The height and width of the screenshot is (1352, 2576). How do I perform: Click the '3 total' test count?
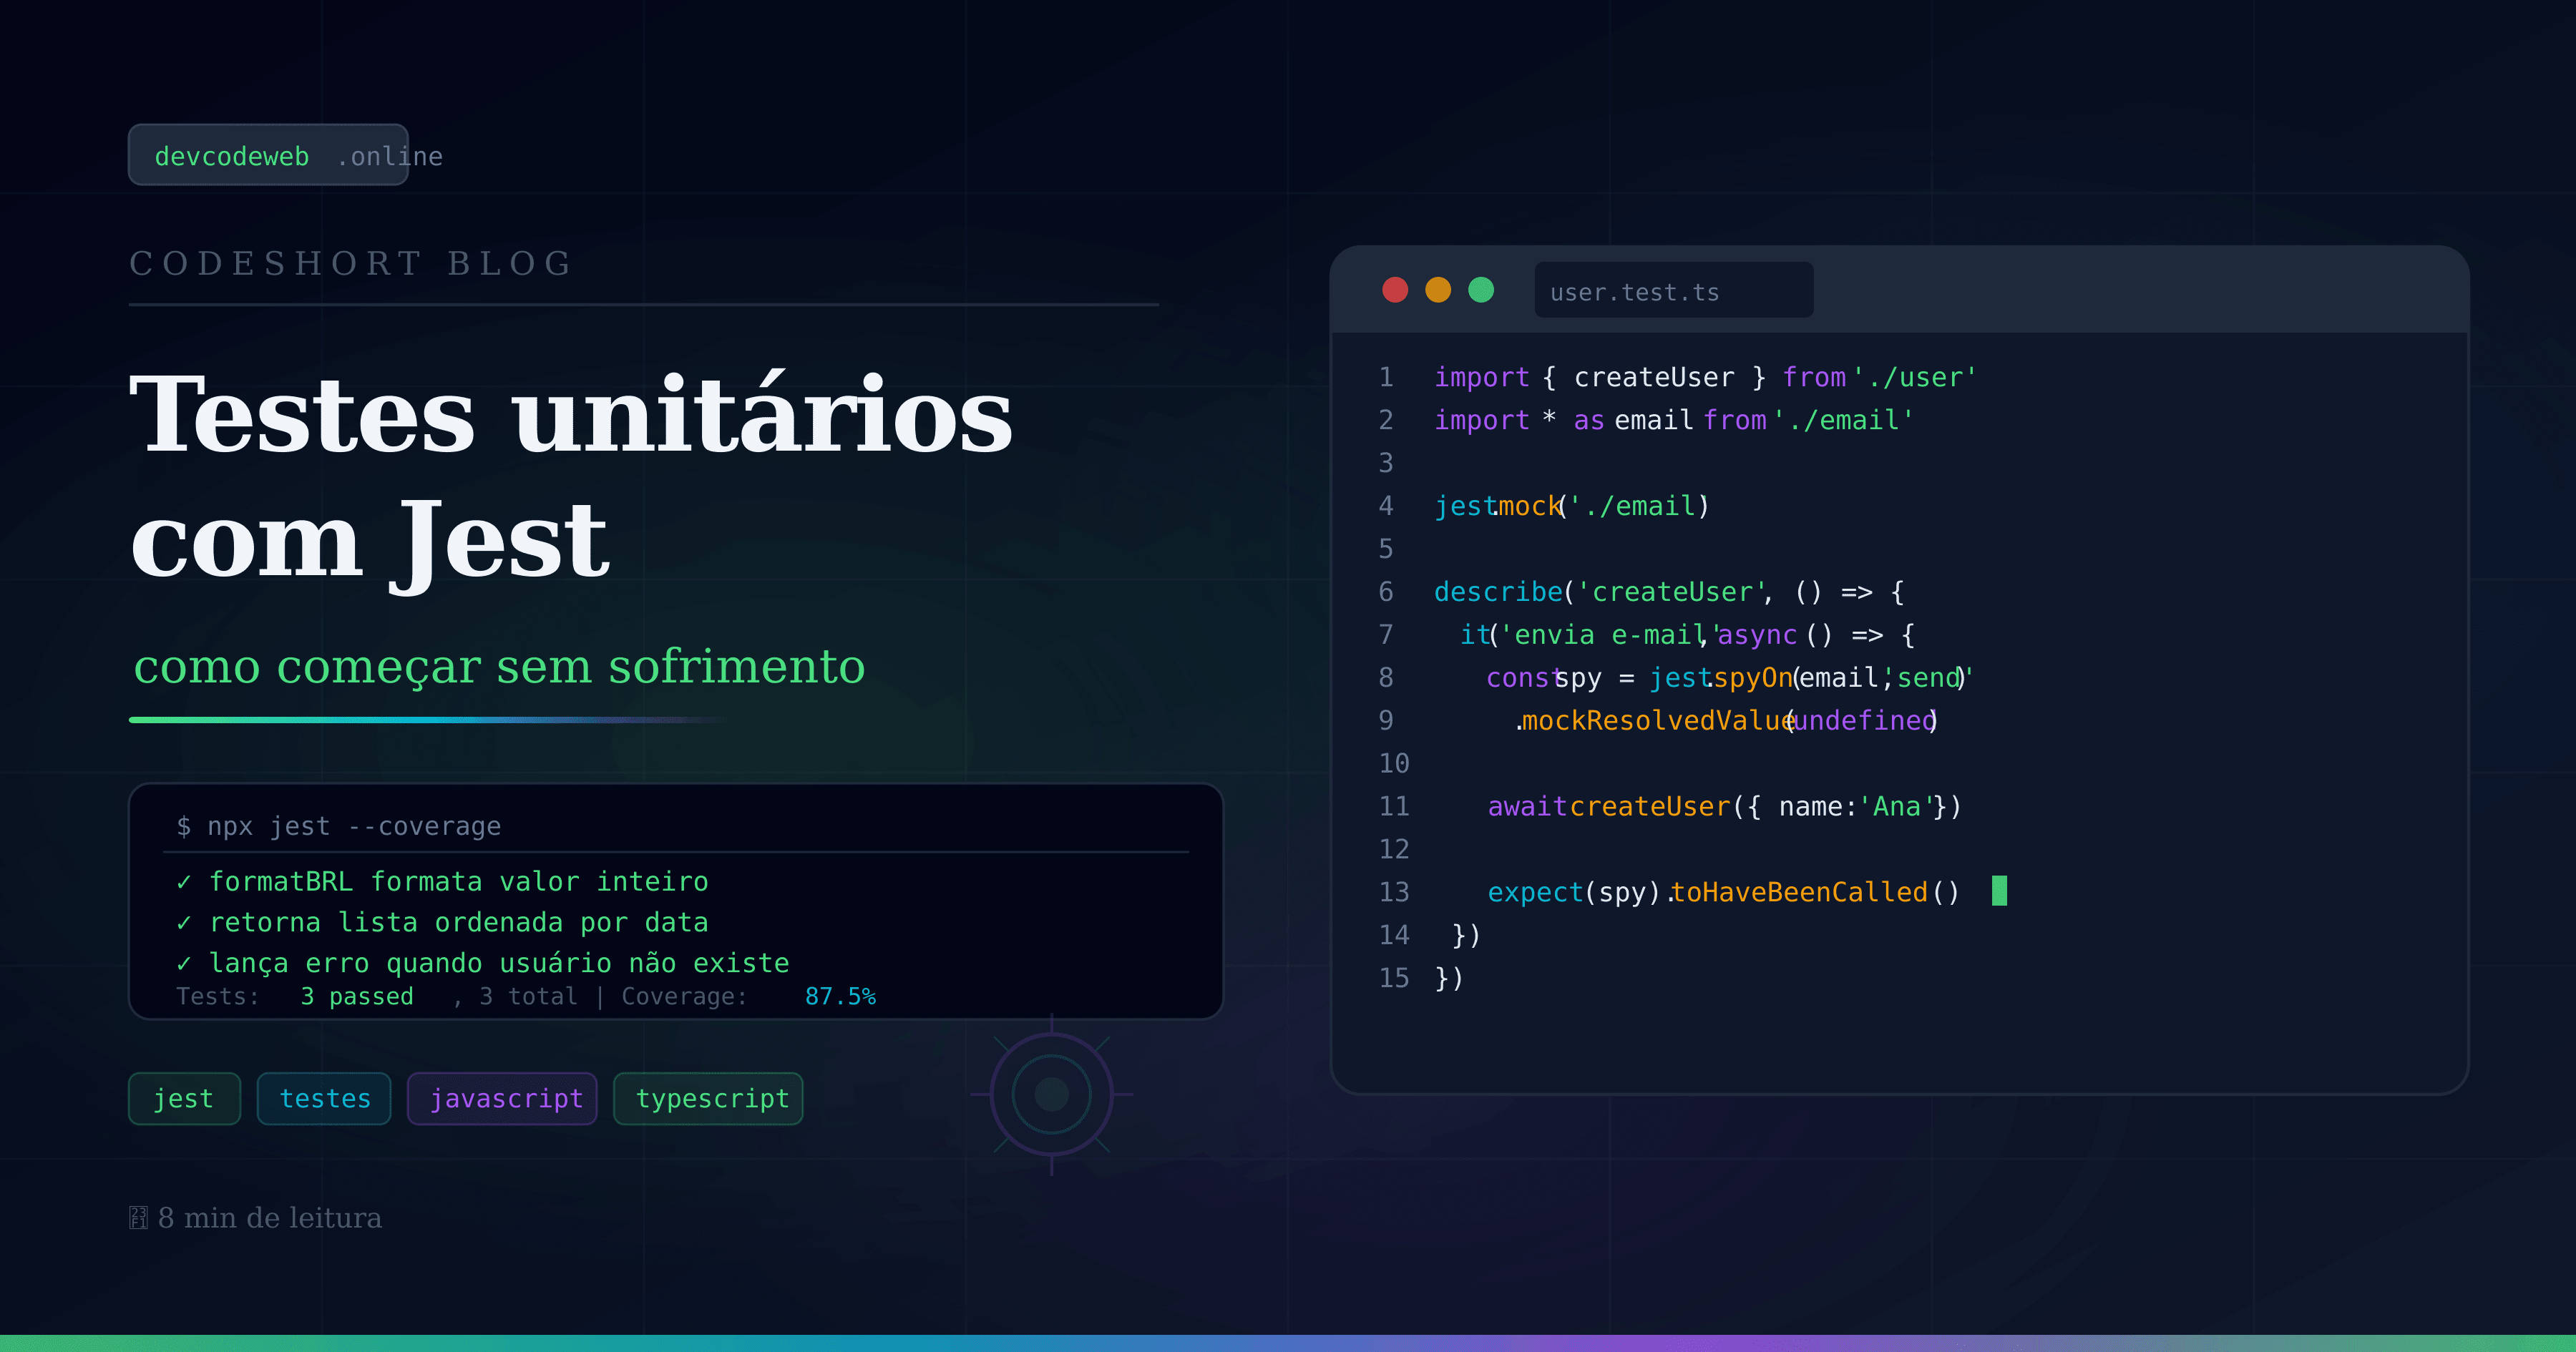click(x=528, y=996)
